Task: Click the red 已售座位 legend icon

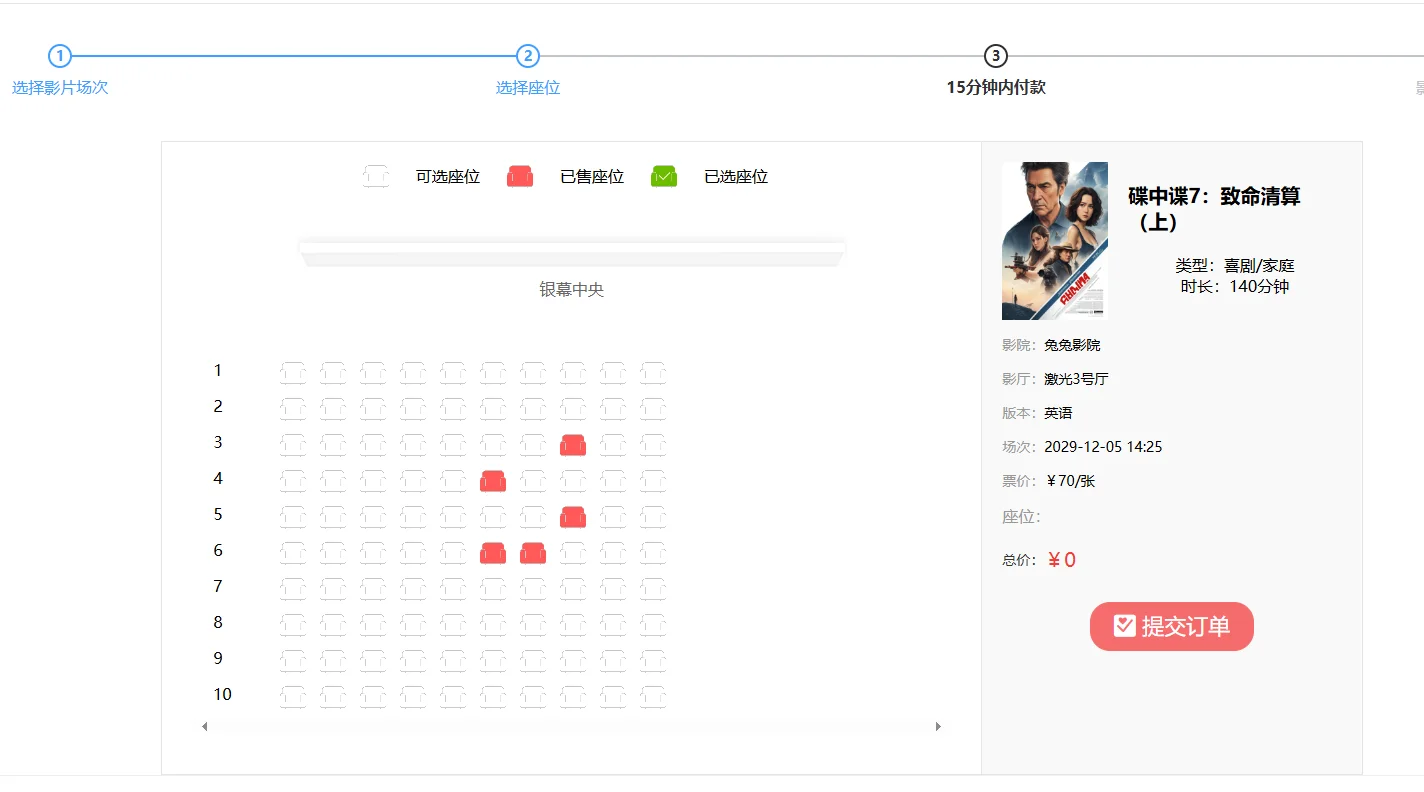Action: pyautogui.click(x=519, y=175)
